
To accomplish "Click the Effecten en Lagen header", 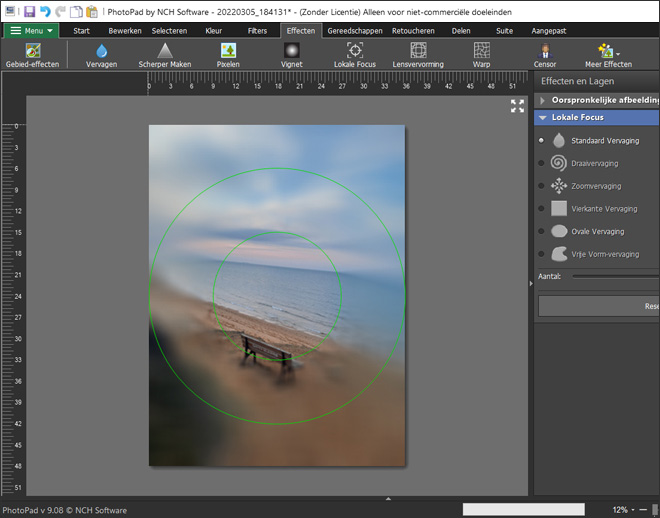I will [577, 81].
